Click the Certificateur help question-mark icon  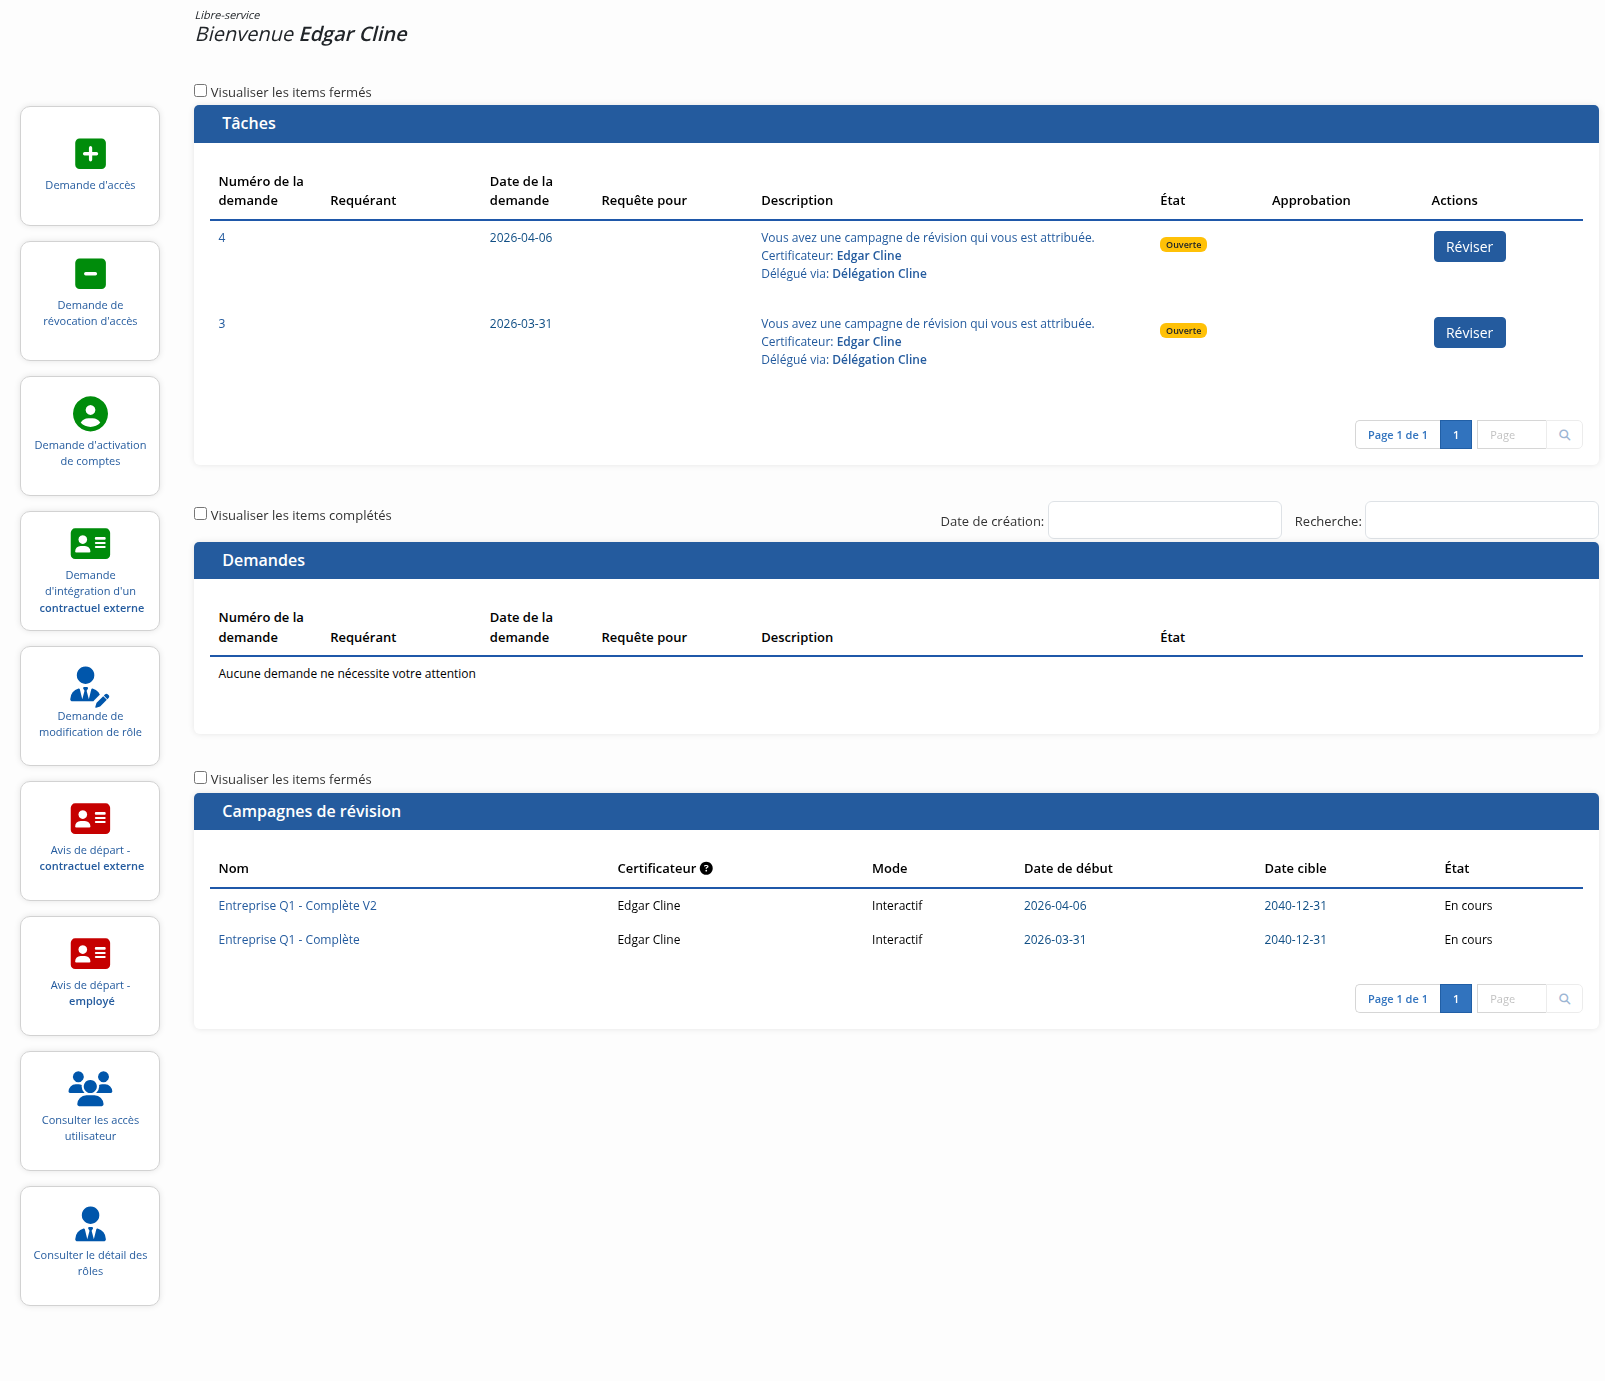[x=706, y=868]
